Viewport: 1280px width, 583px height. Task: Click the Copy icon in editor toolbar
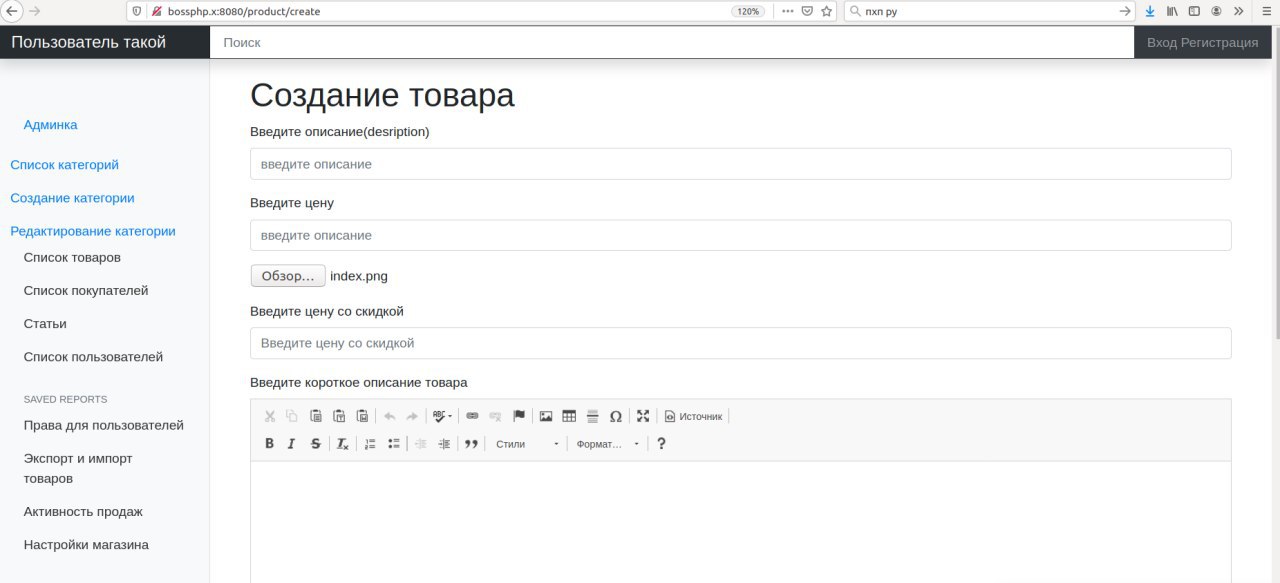click(x=292, y=416)
